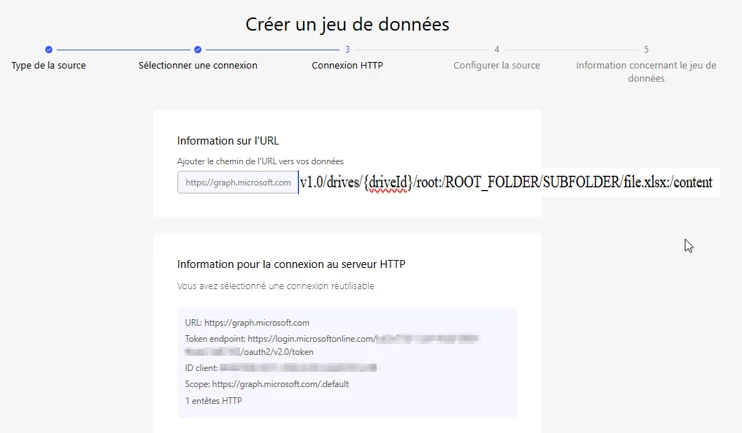This screenshot has height=433, width=742.
Task: Click the 'ID client' line
Action: point(281,368)
